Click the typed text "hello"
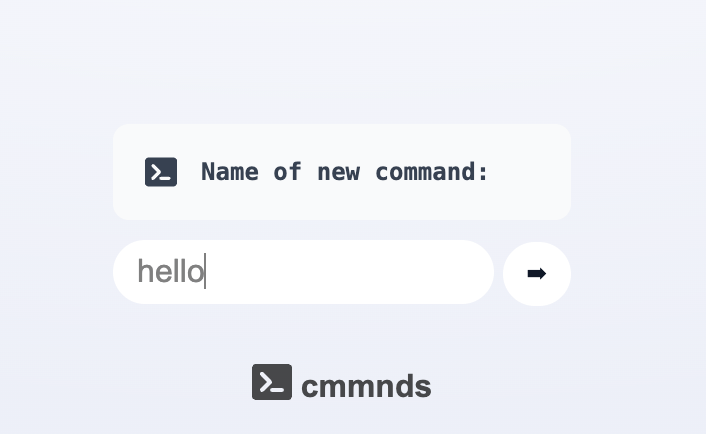The height and width of the screenshot is (434, 706). tap(170, 272)
